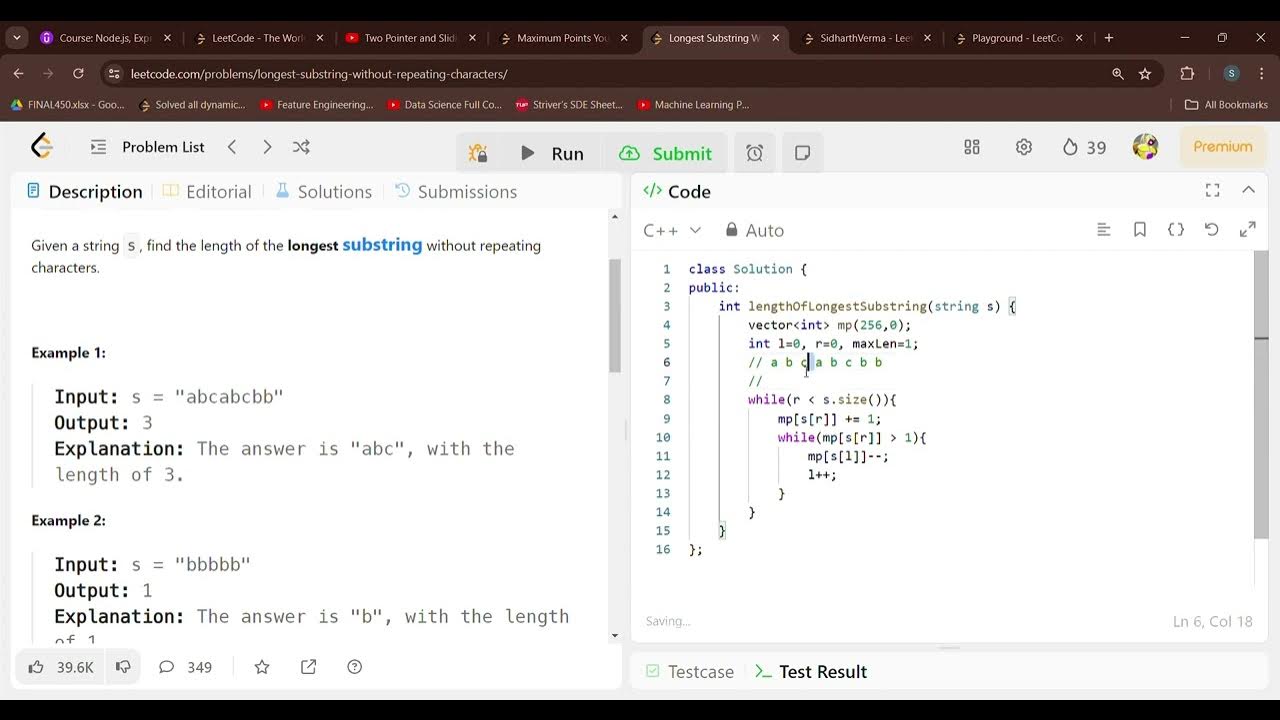
Task: Open FINAL450.xlsx bookmark
Action: point(66,105)
